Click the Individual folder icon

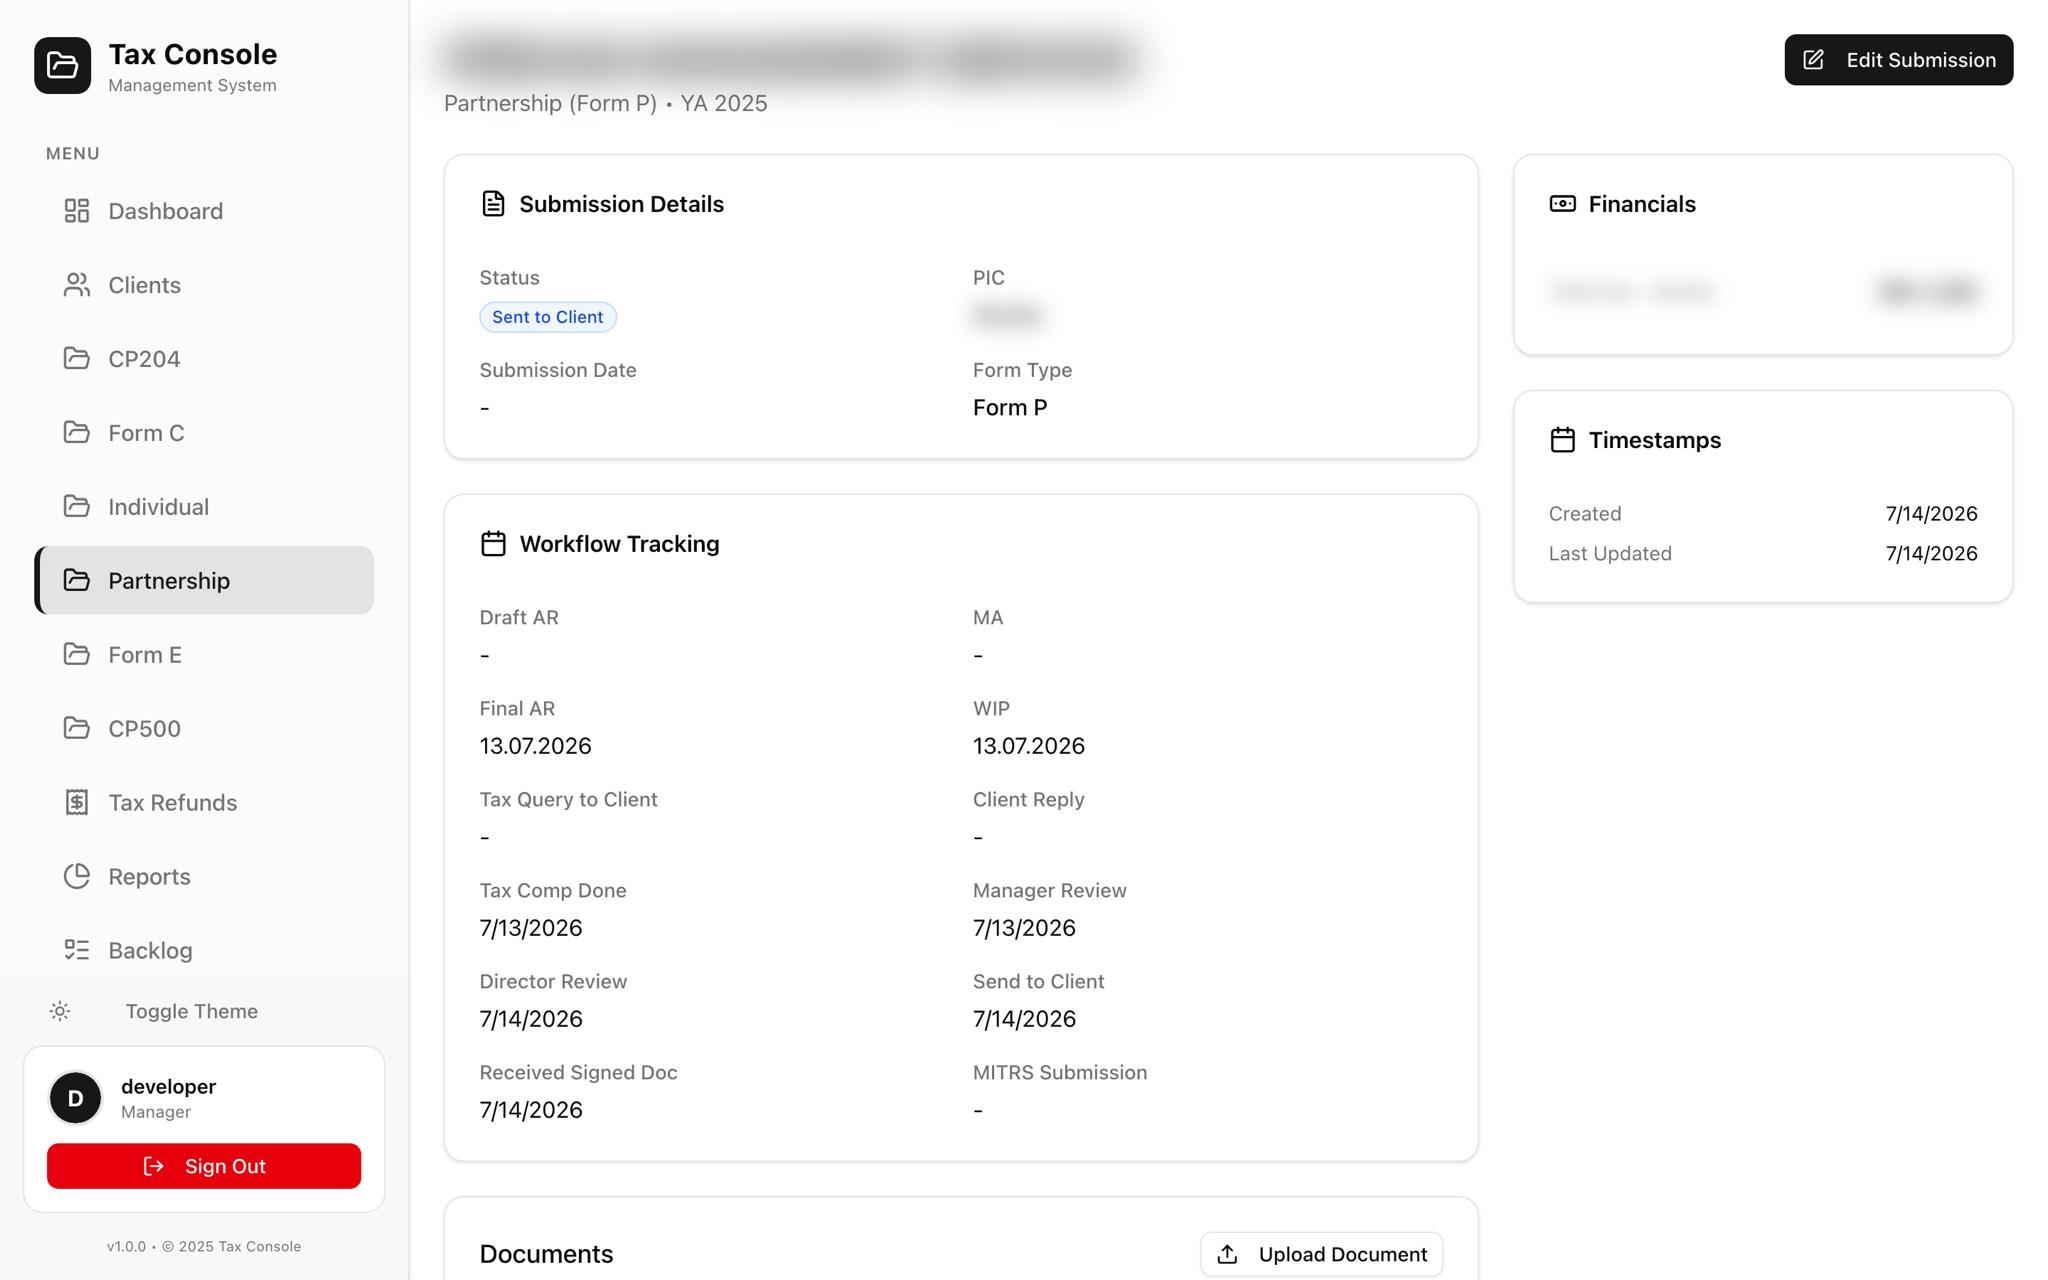click(77, 506)
